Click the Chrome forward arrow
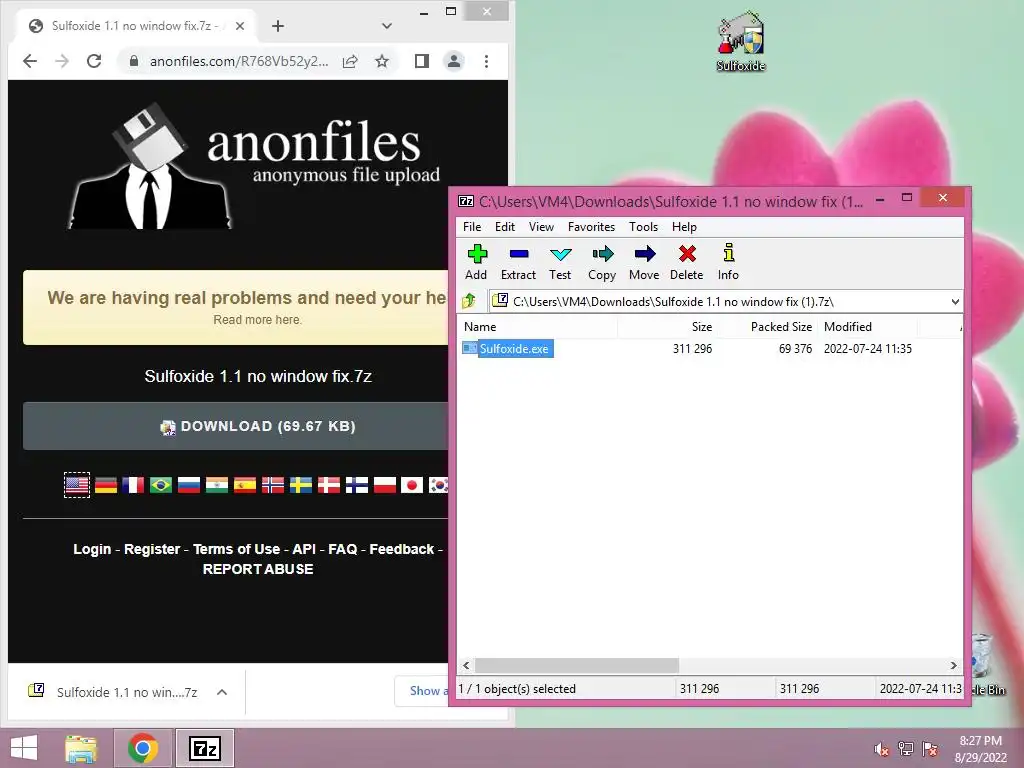 coord(62,61)
